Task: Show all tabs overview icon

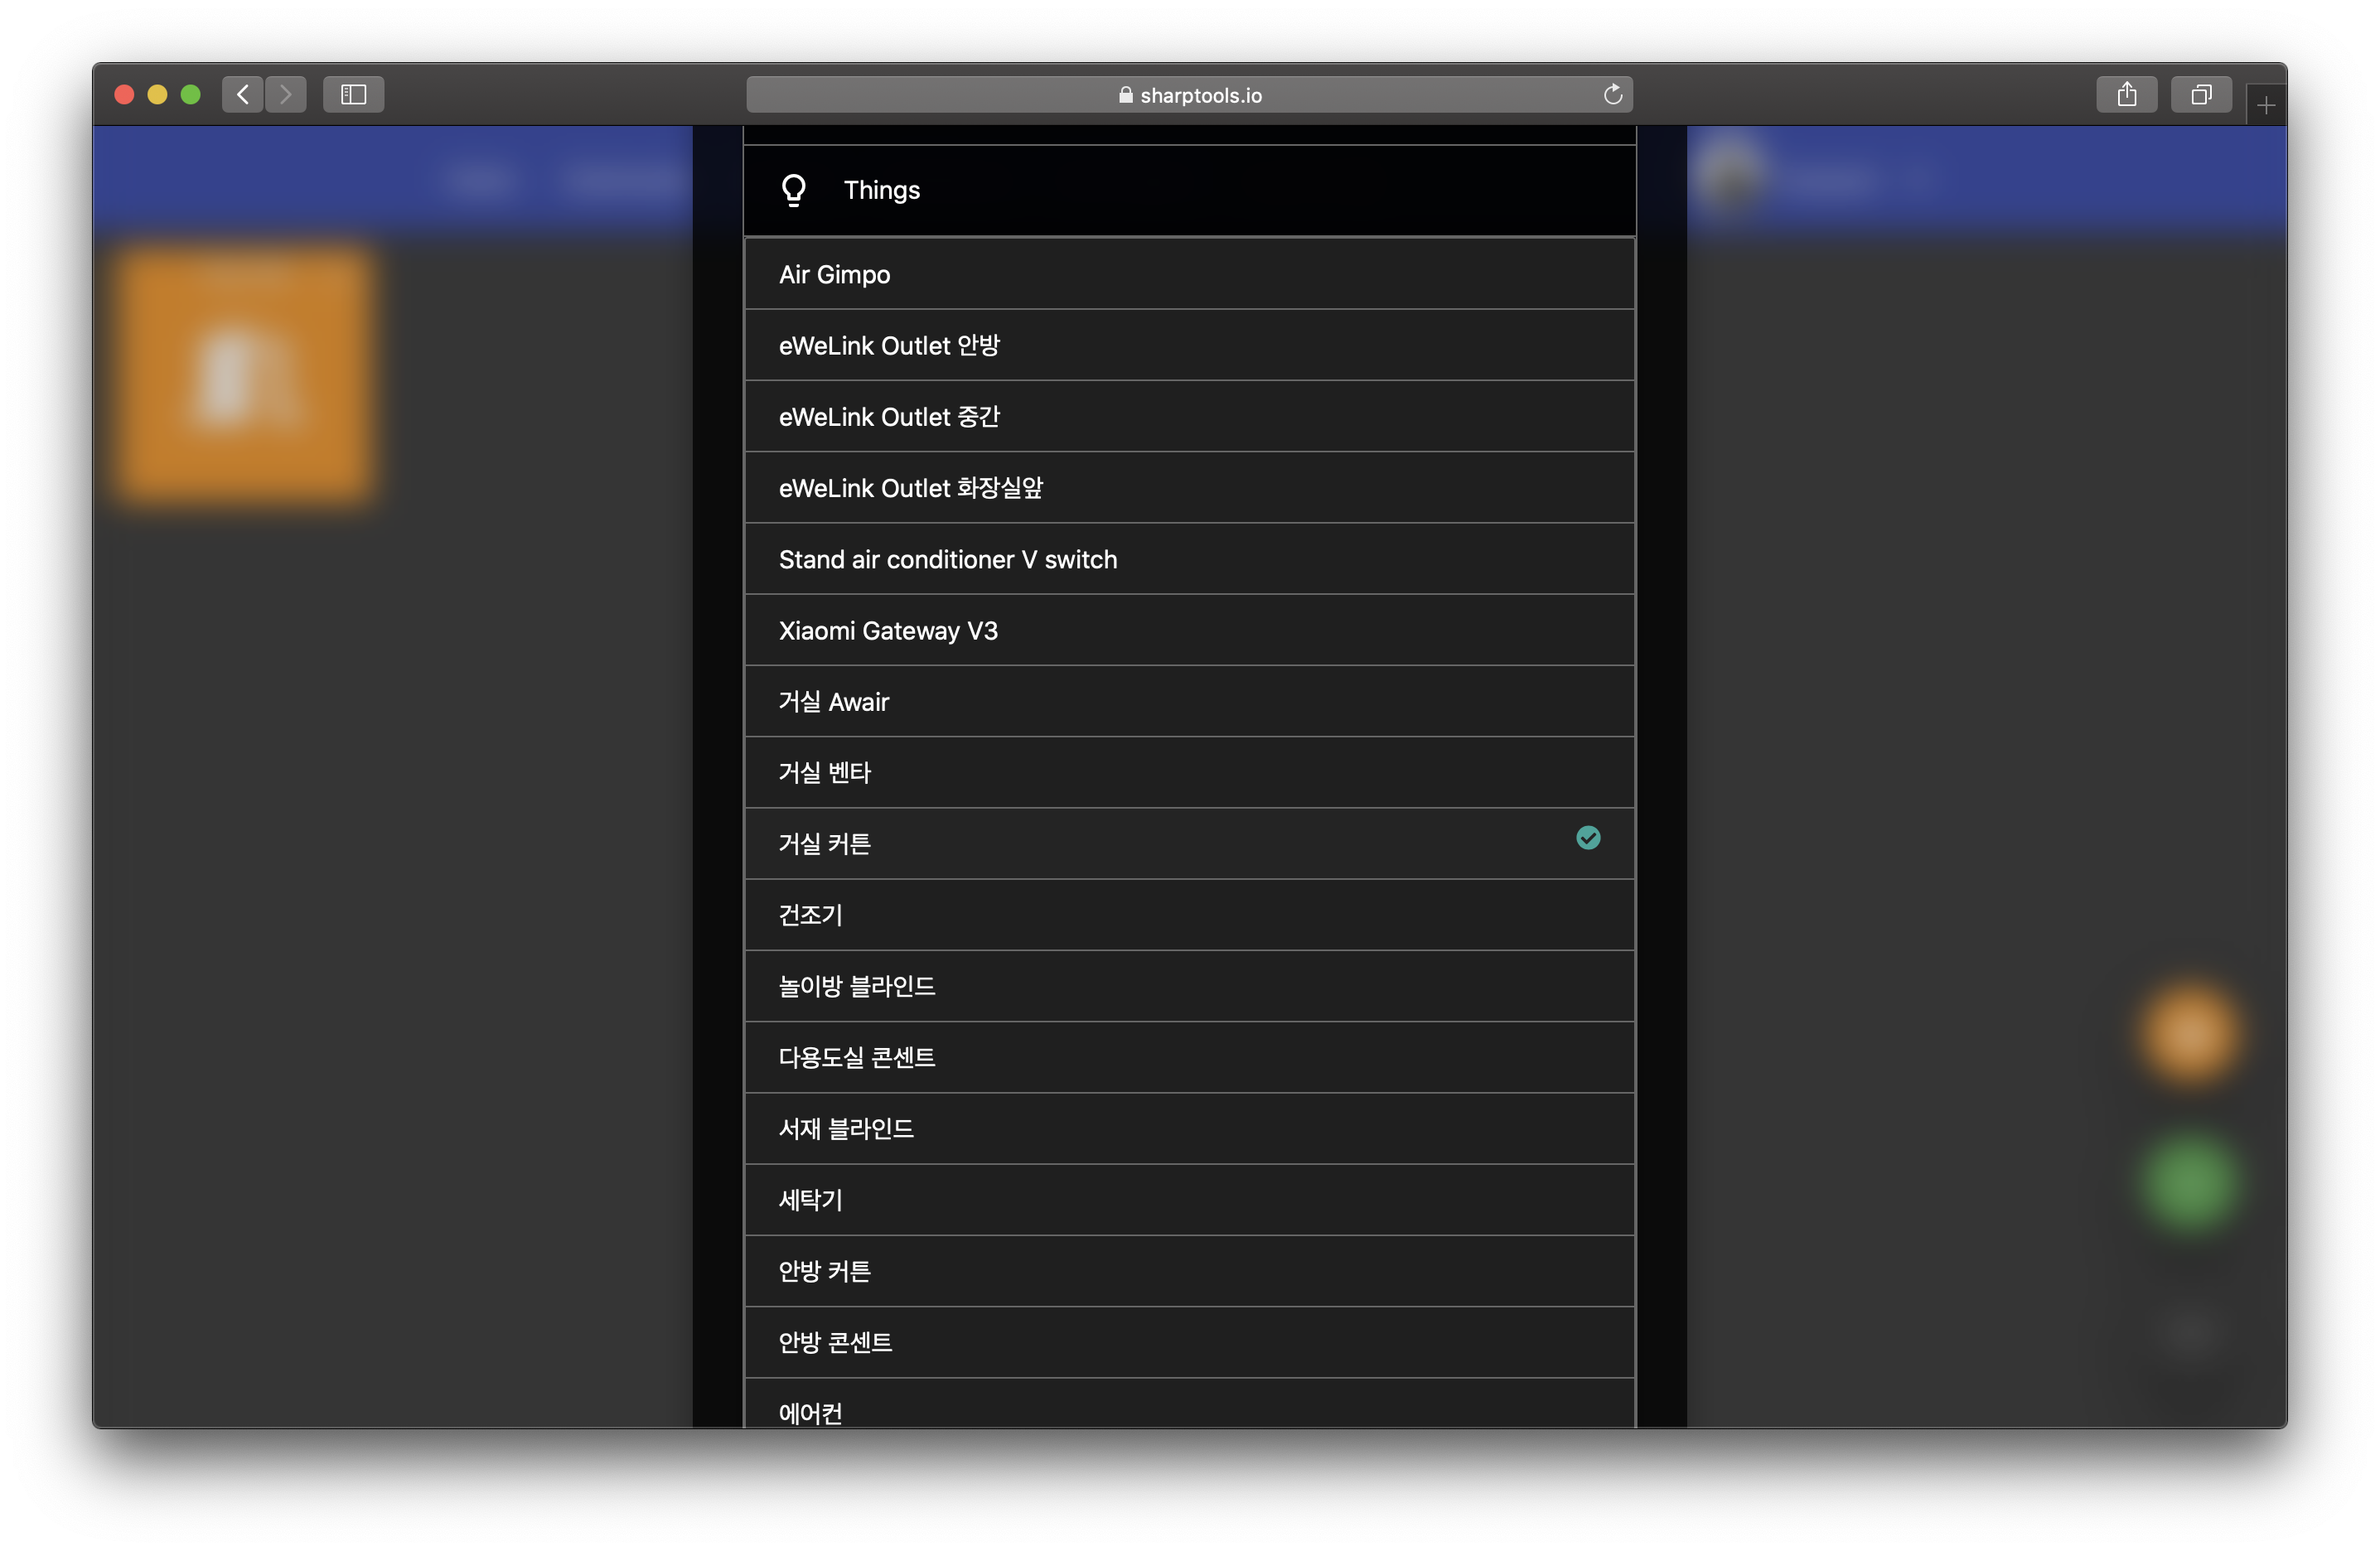Action: pos(2200,94)
